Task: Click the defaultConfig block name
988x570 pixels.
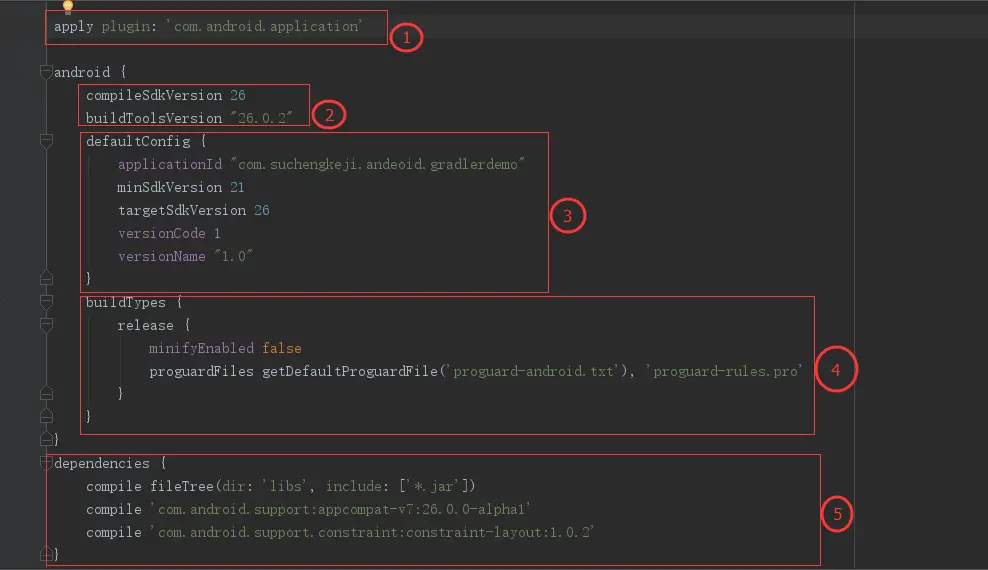Action: click(x=138, y=141)
